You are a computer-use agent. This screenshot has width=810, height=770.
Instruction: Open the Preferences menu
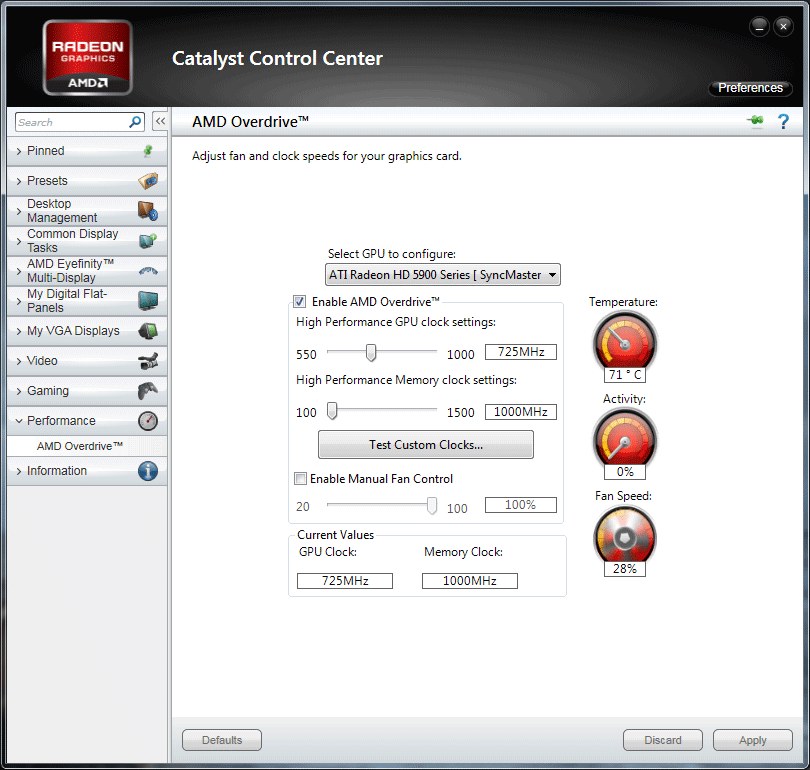pyautogui.click(x=750, y=88)
